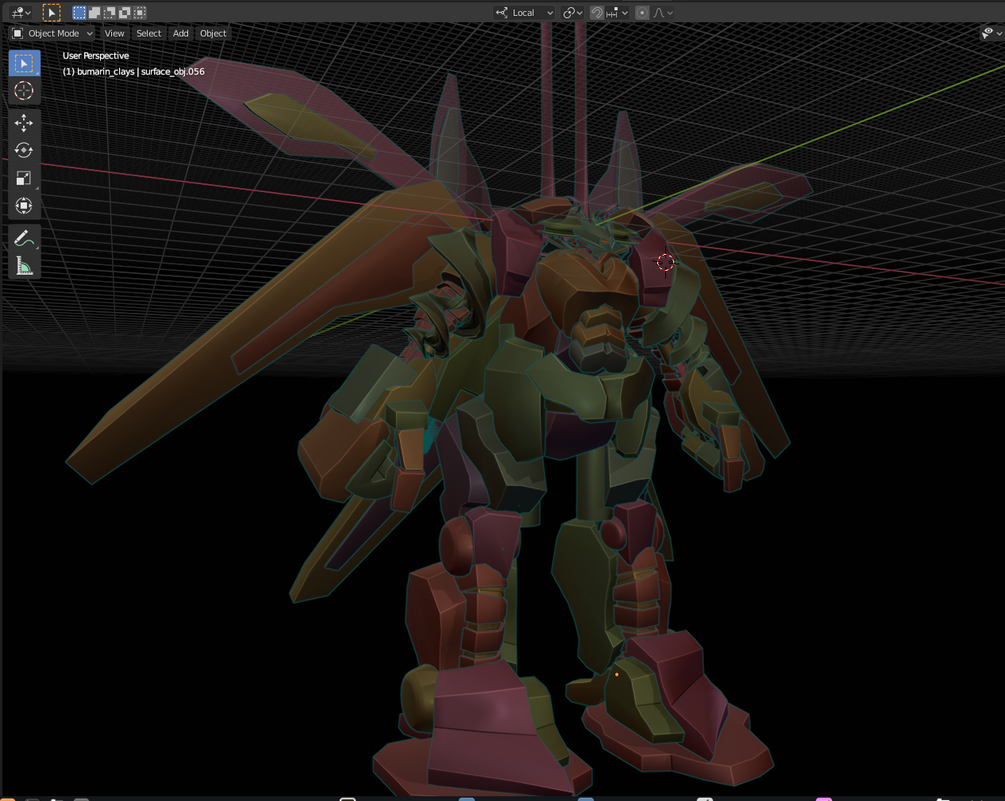Click the 'bumarin_clays | surface_obj.056' label
This screenshot has width=1005, height=801.
(x=141, y=72)
